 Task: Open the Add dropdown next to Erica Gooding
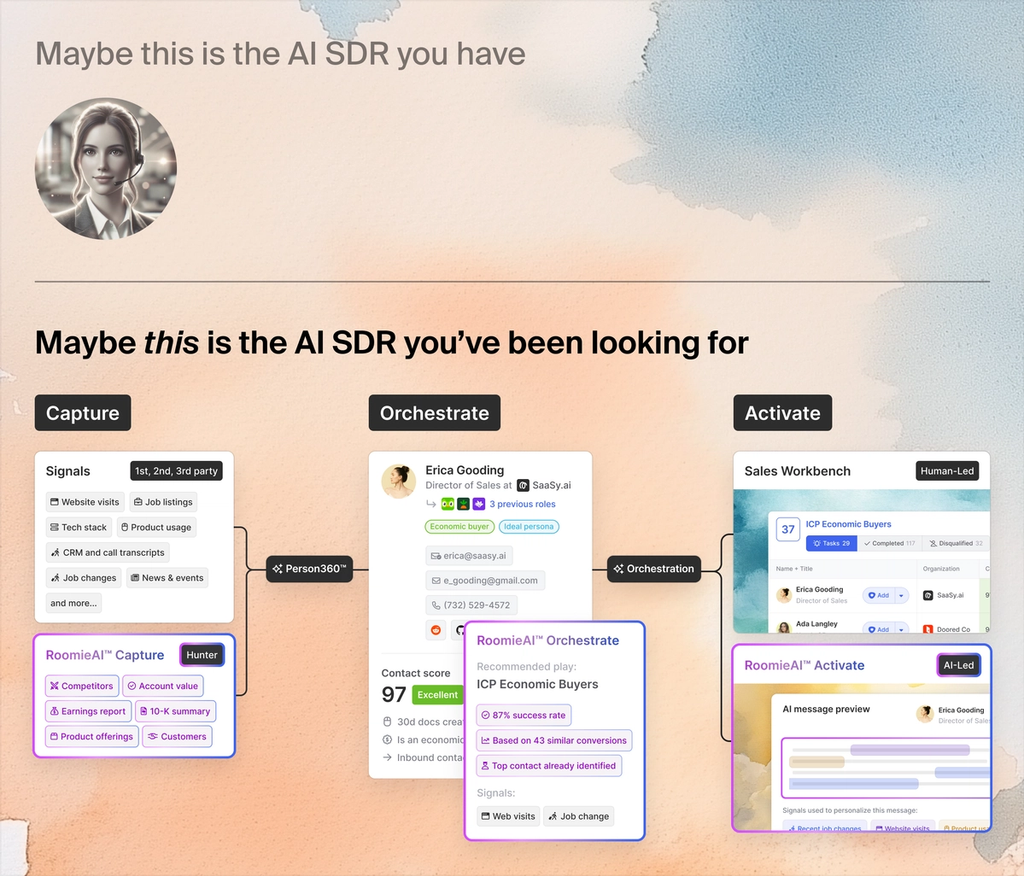[x=901, y=595]
